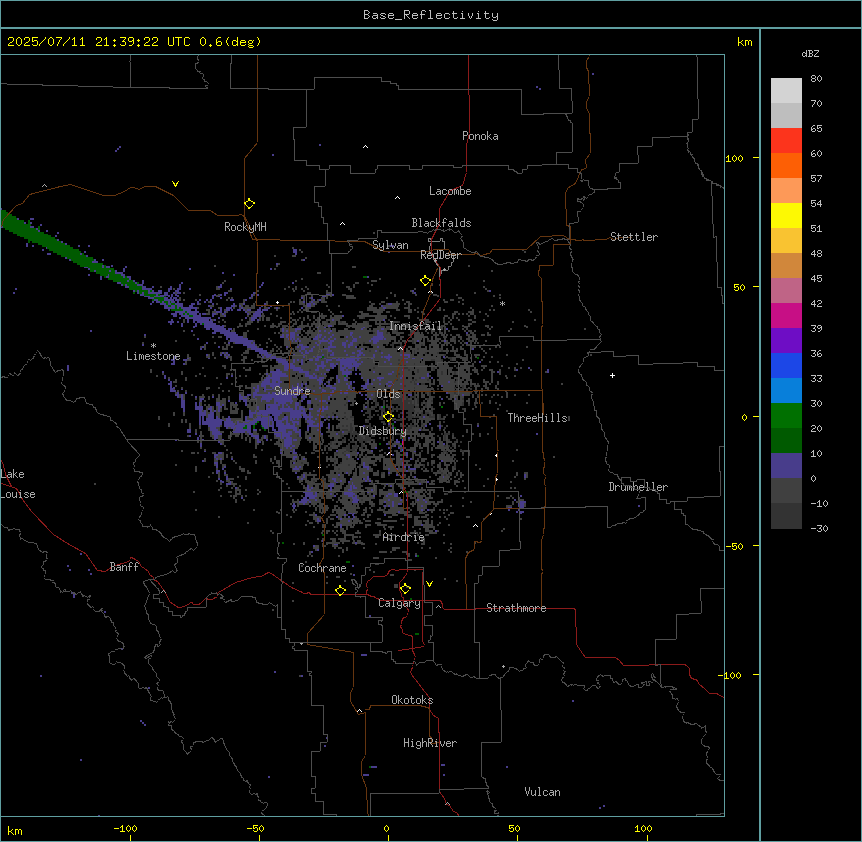Click the Didsbury label
The width and height of the screenshot is (862, 842).
point(383,431)
